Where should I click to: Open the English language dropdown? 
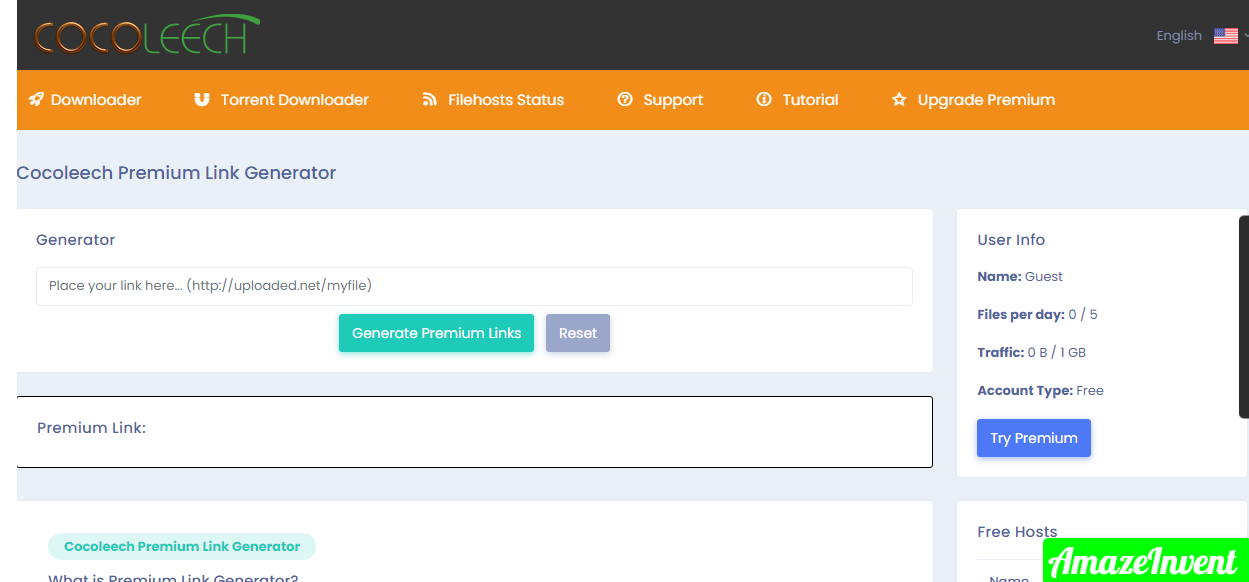click(x=1201, y=36)
